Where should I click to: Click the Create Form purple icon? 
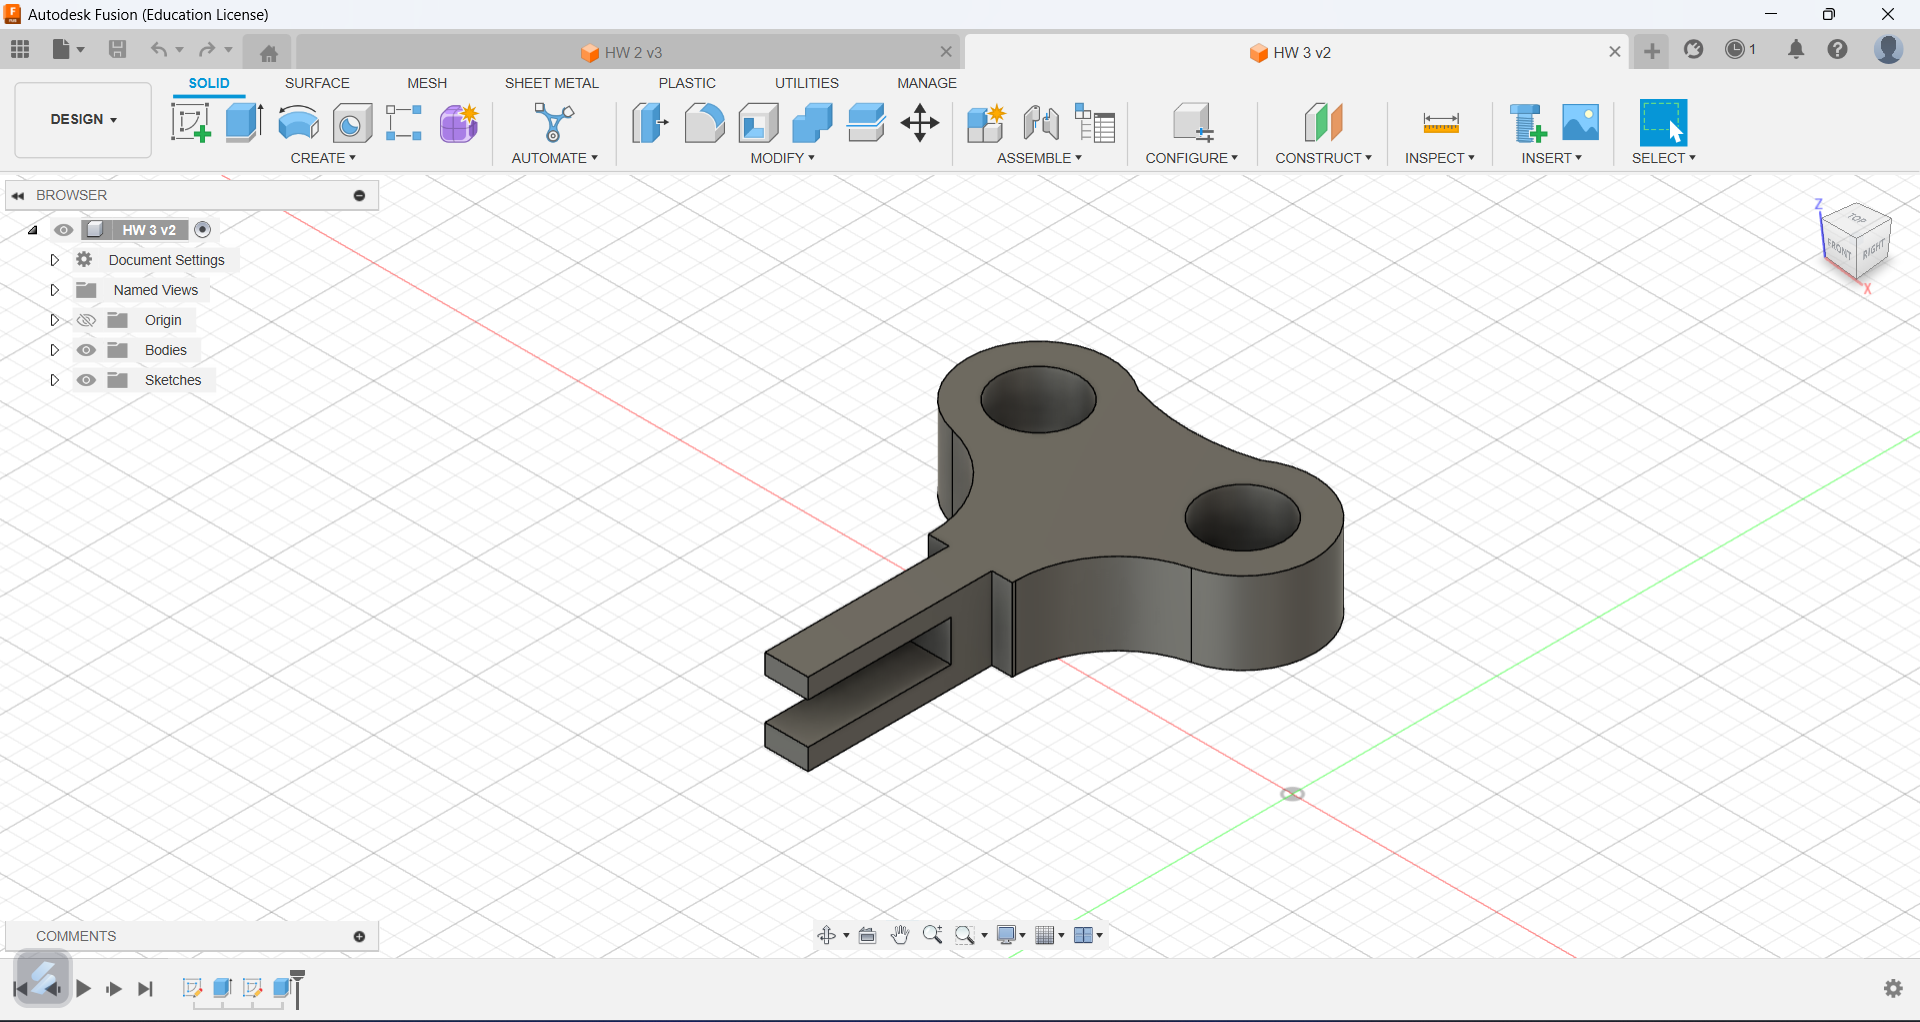click(459, 123)
